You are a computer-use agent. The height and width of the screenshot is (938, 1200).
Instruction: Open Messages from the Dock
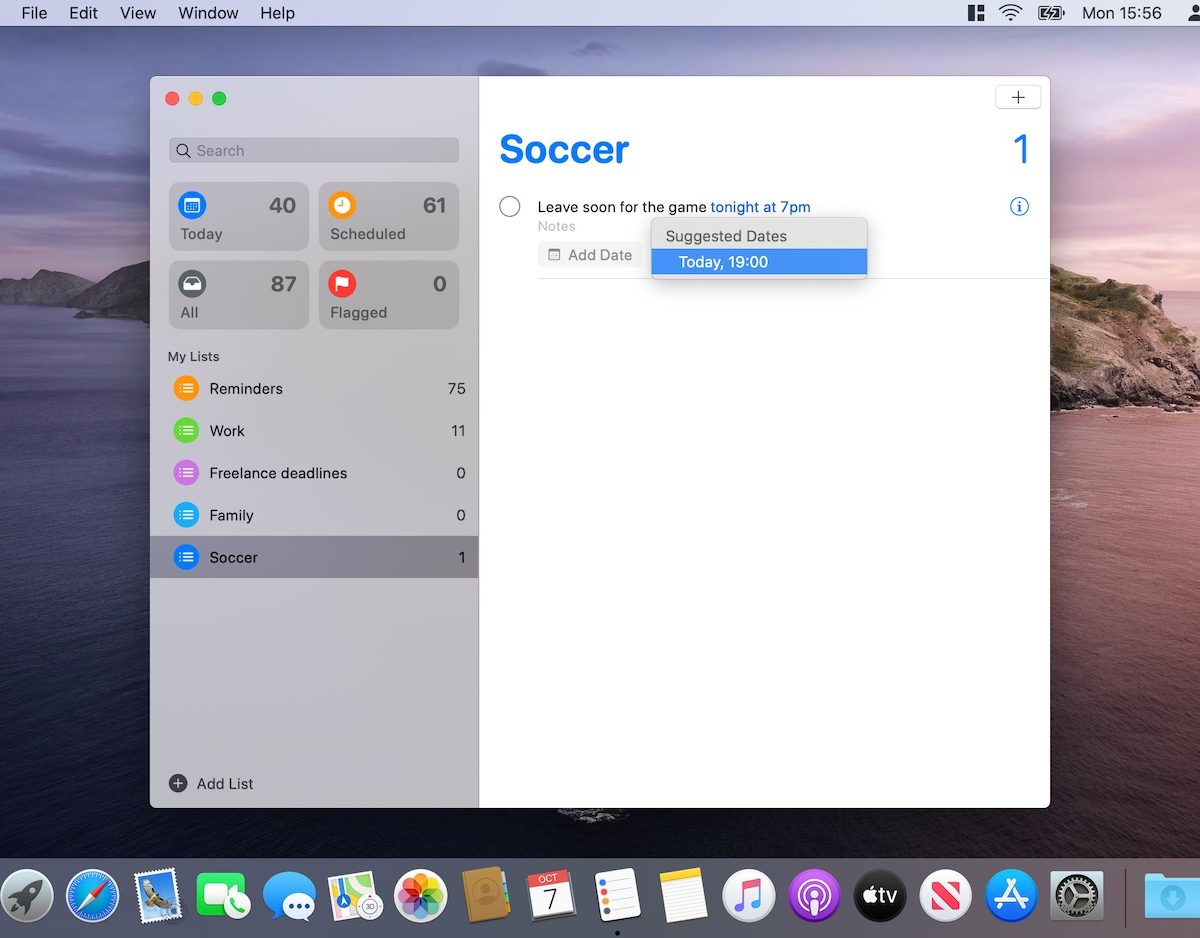(x=290, y=894)
